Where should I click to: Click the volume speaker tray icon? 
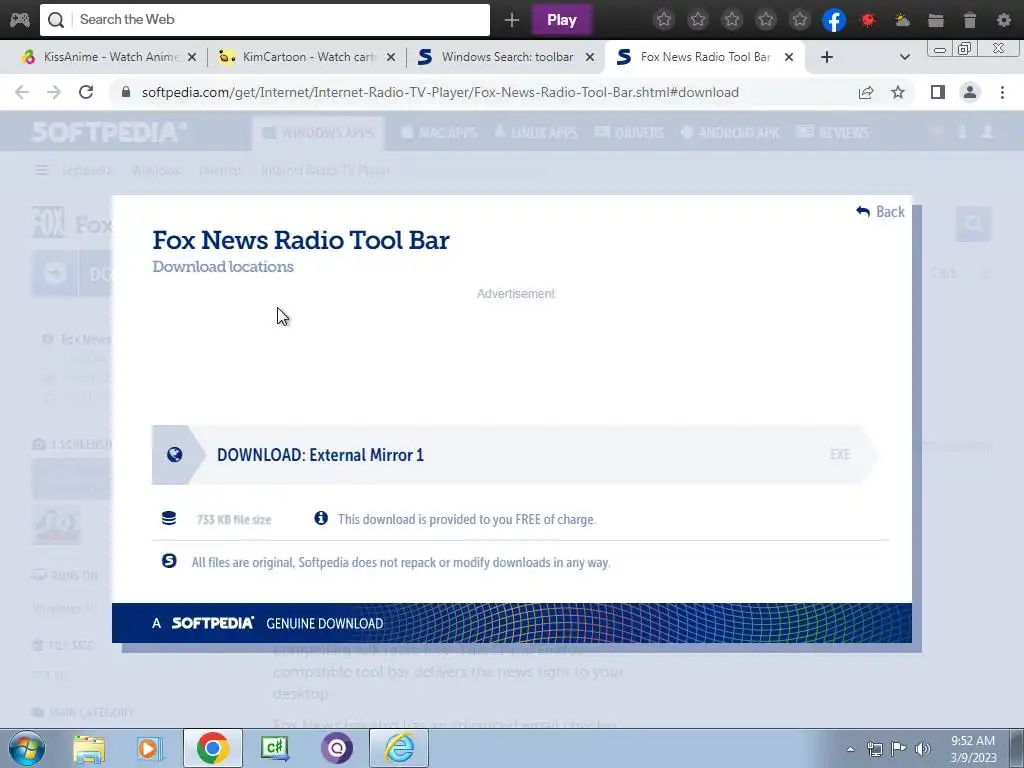923,749
